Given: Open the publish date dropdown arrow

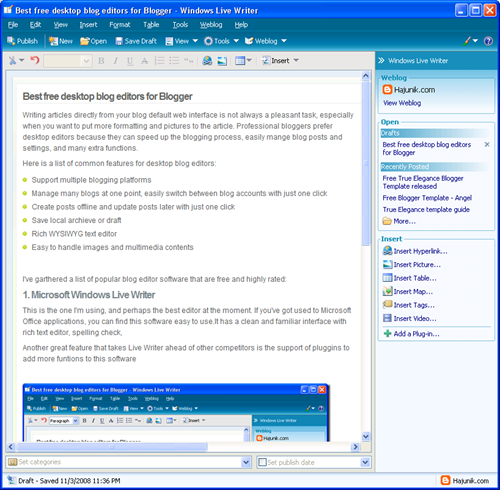Looking at the screenshot, I should 365,462.
